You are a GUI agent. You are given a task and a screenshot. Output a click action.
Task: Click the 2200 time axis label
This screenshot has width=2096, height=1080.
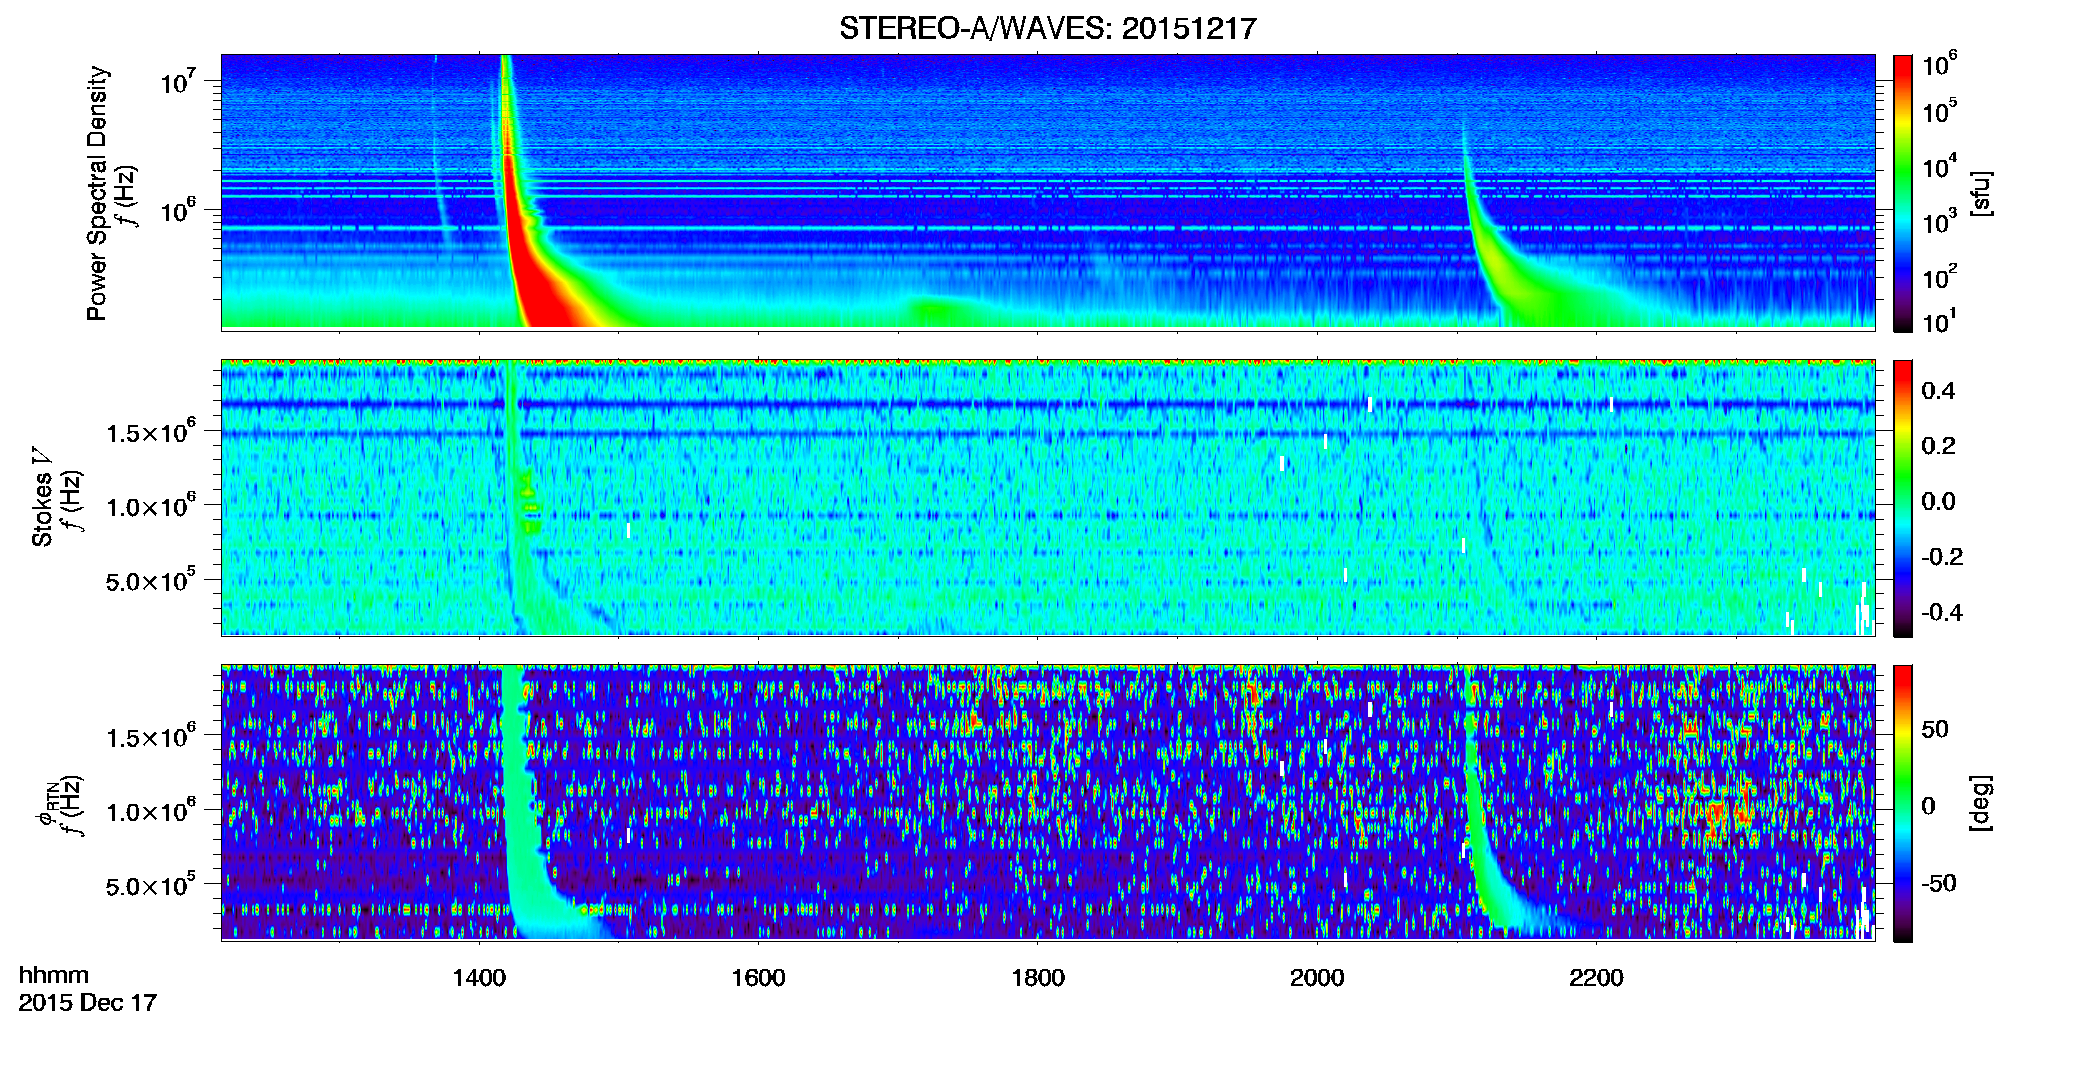(1596, 978)
